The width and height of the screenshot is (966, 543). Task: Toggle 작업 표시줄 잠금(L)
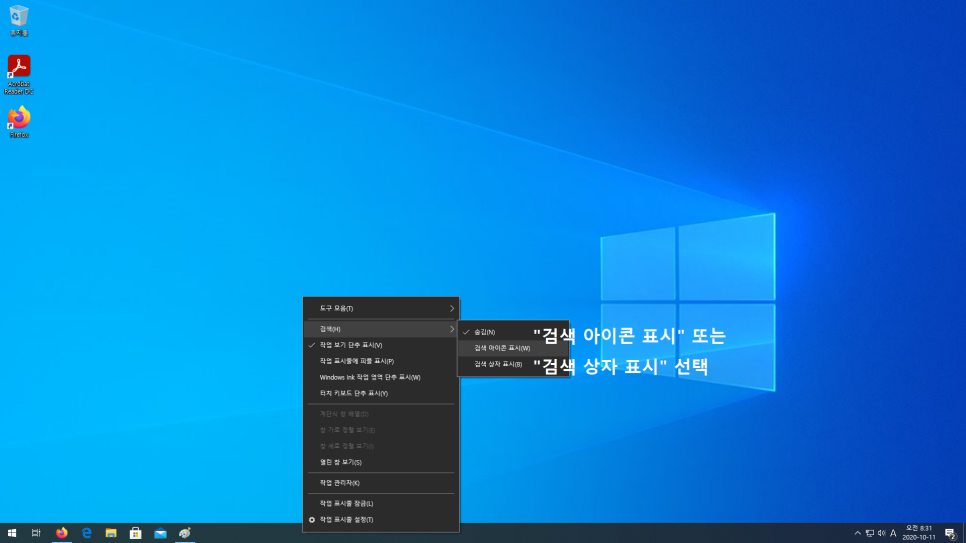[x=381, y=504]
